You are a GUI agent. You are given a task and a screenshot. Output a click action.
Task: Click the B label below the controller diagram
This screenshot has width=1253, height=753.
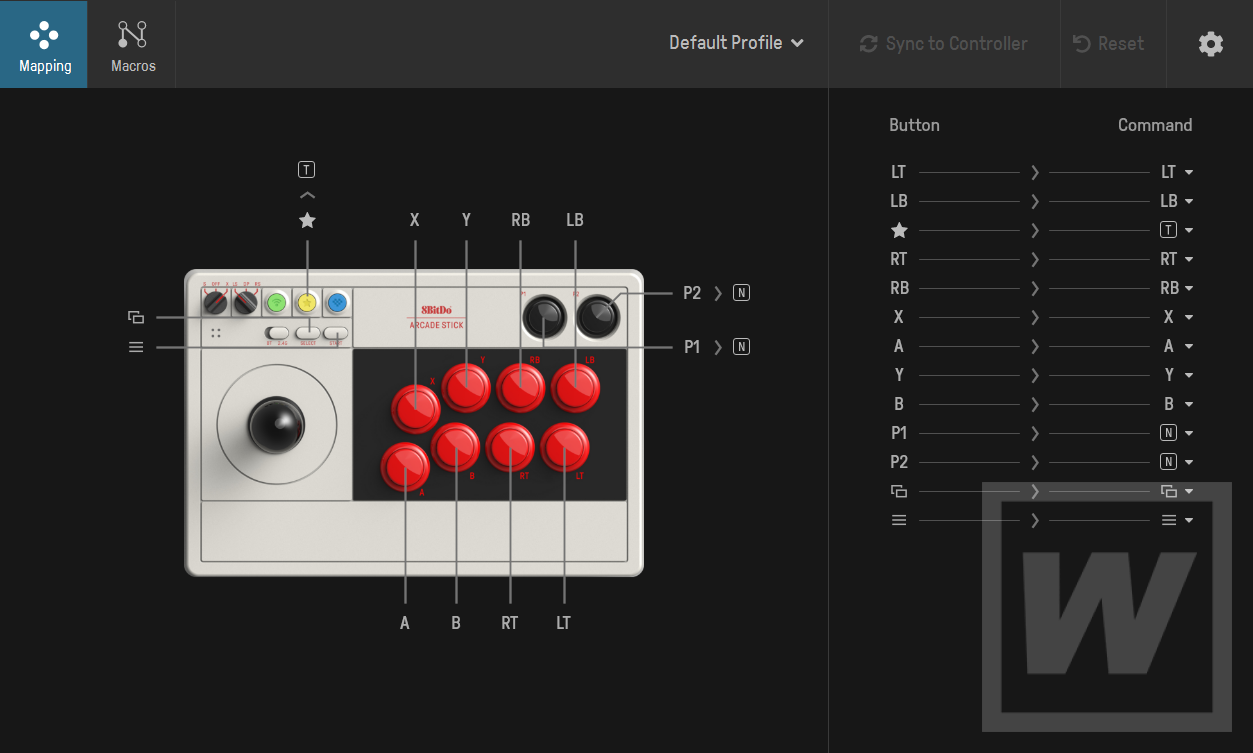456,623
